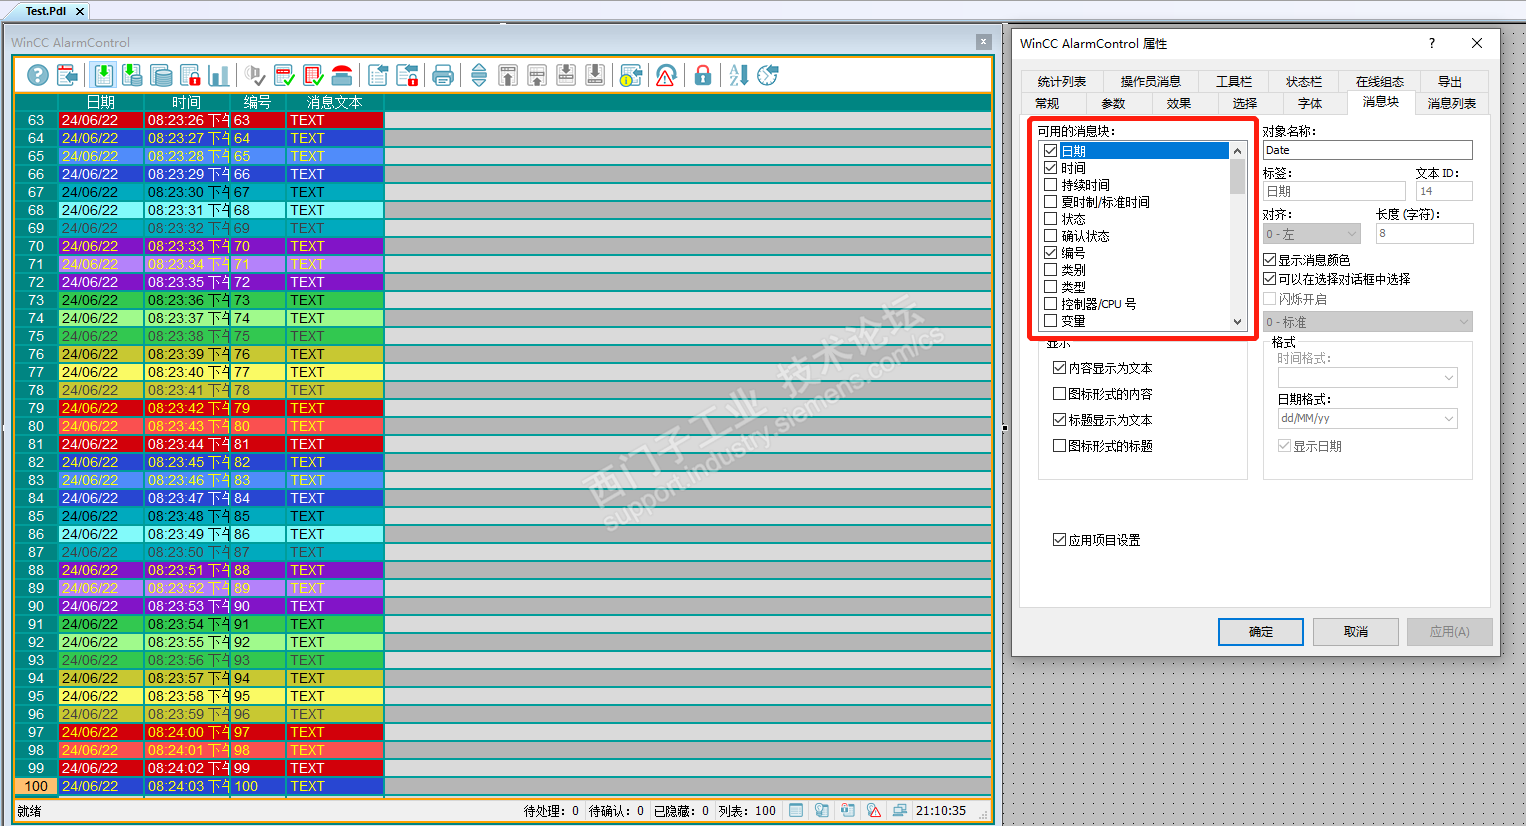Open the time base dialog icon
1526x826 pixels.
point(768,75)
